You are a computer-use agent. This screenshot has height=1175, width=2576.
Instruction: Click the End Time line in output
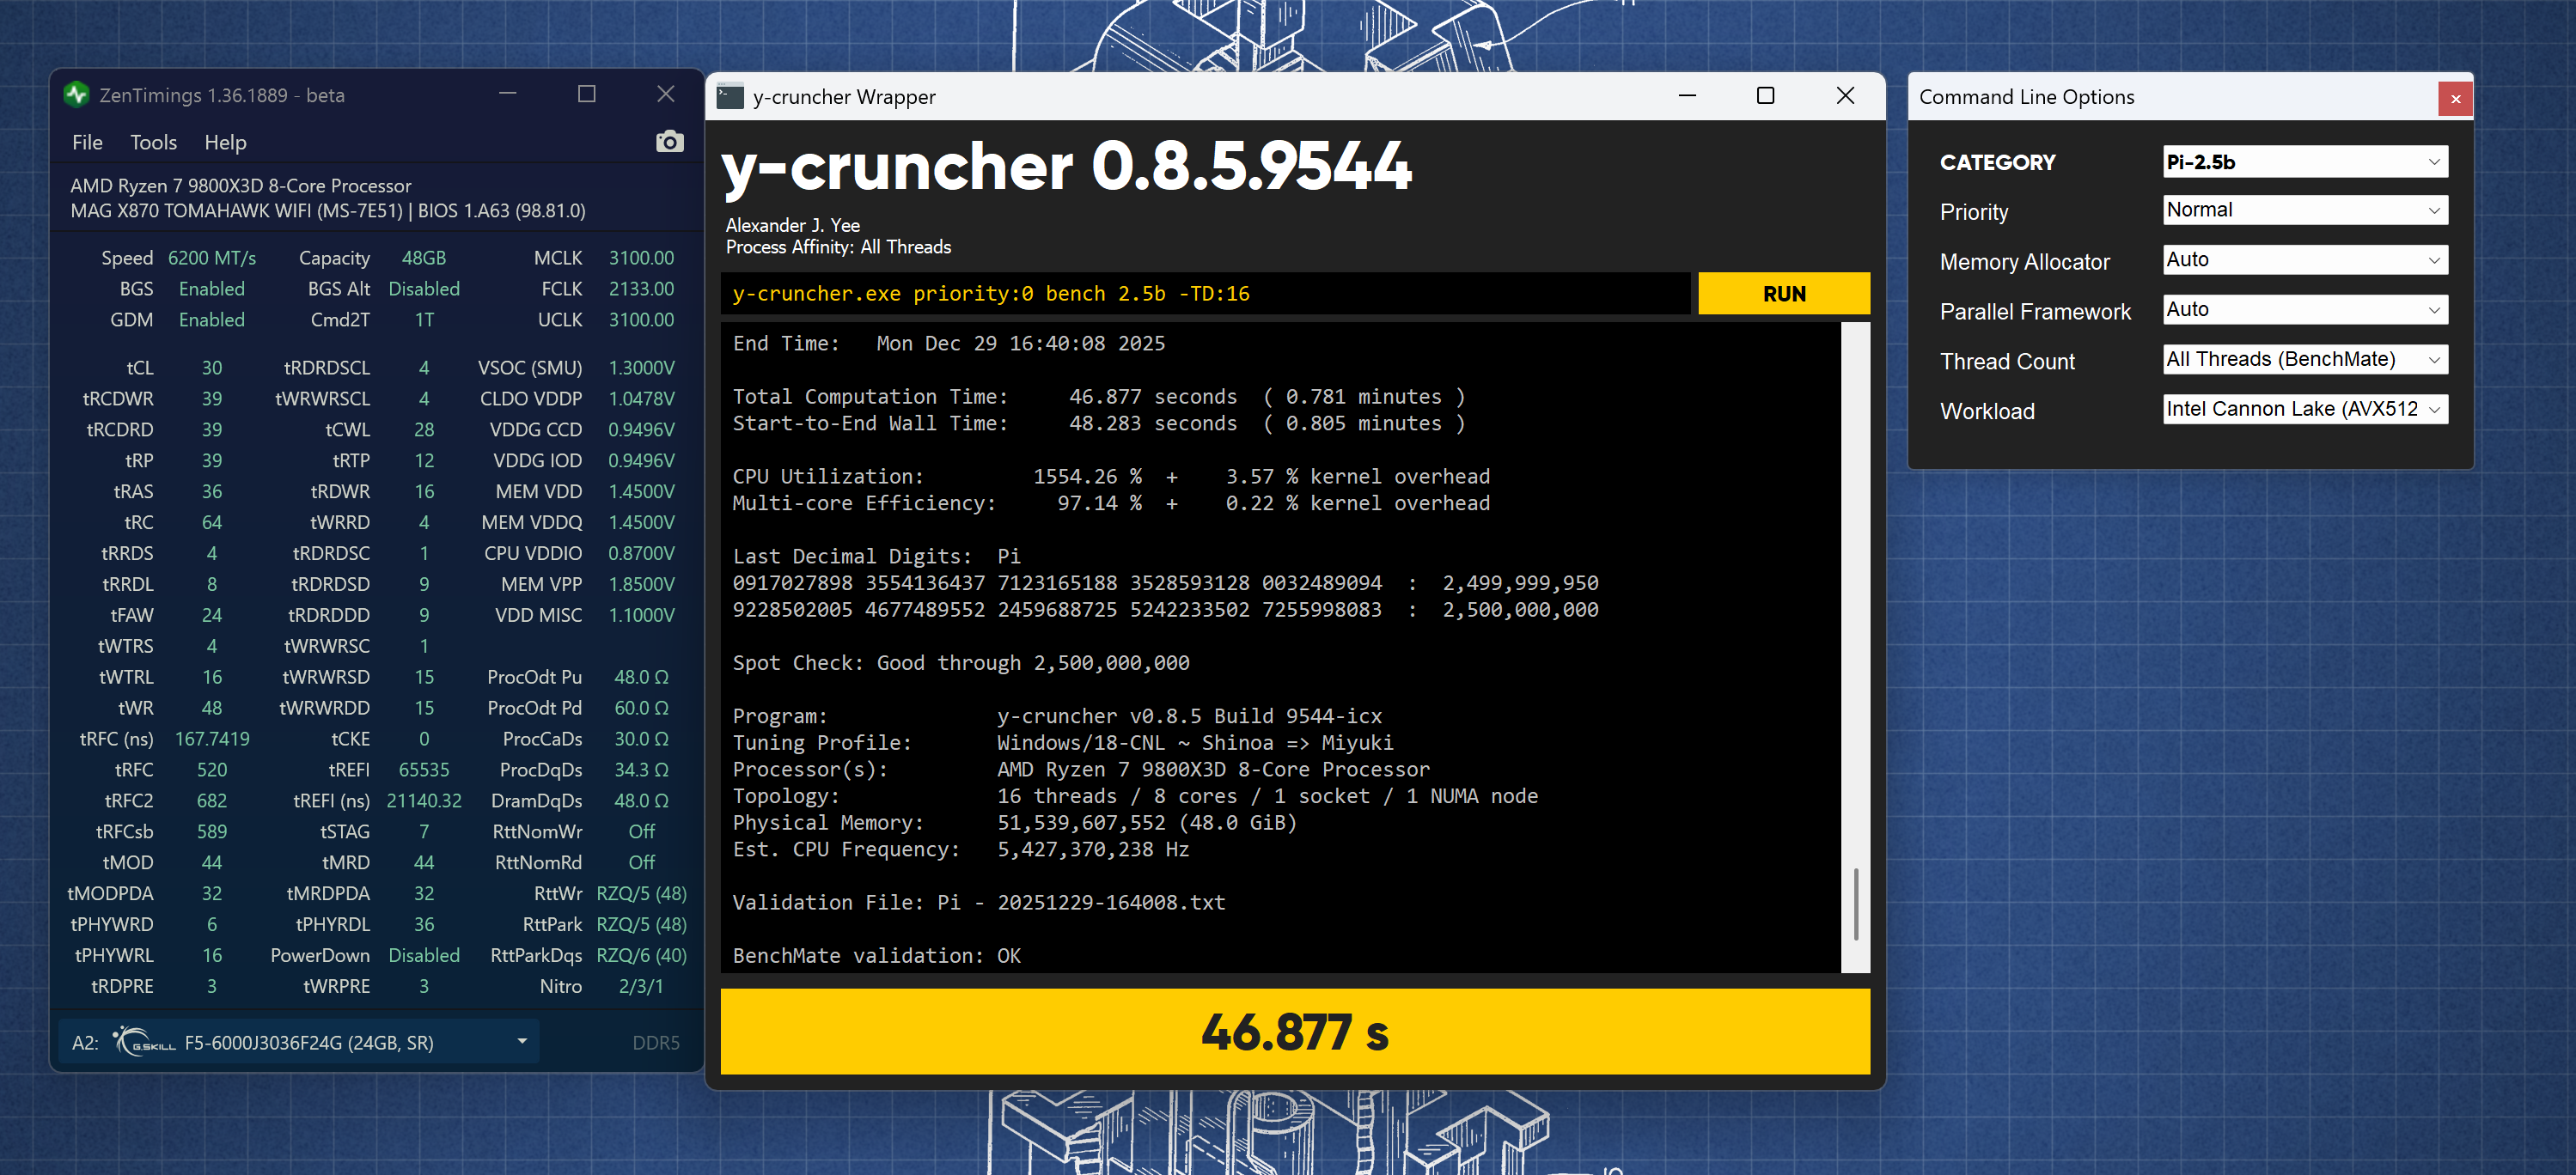click(949, 344)
